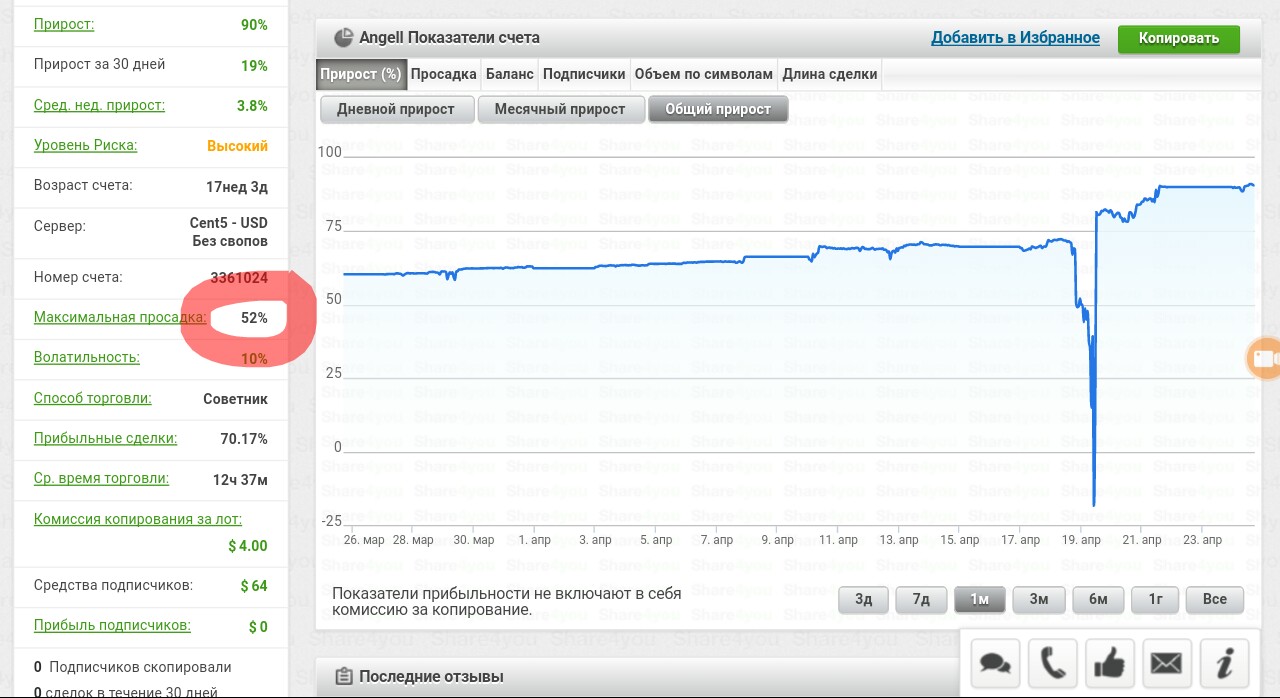Click the clipboard icon by Последние отзывы
The width and height of the screenshot is (1280, 698).
point(344,677)
